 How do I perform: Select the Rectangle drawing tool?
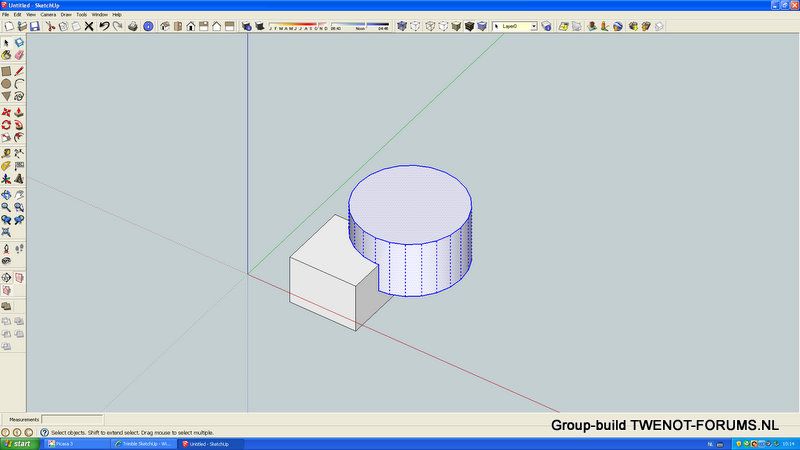point(6,71)
